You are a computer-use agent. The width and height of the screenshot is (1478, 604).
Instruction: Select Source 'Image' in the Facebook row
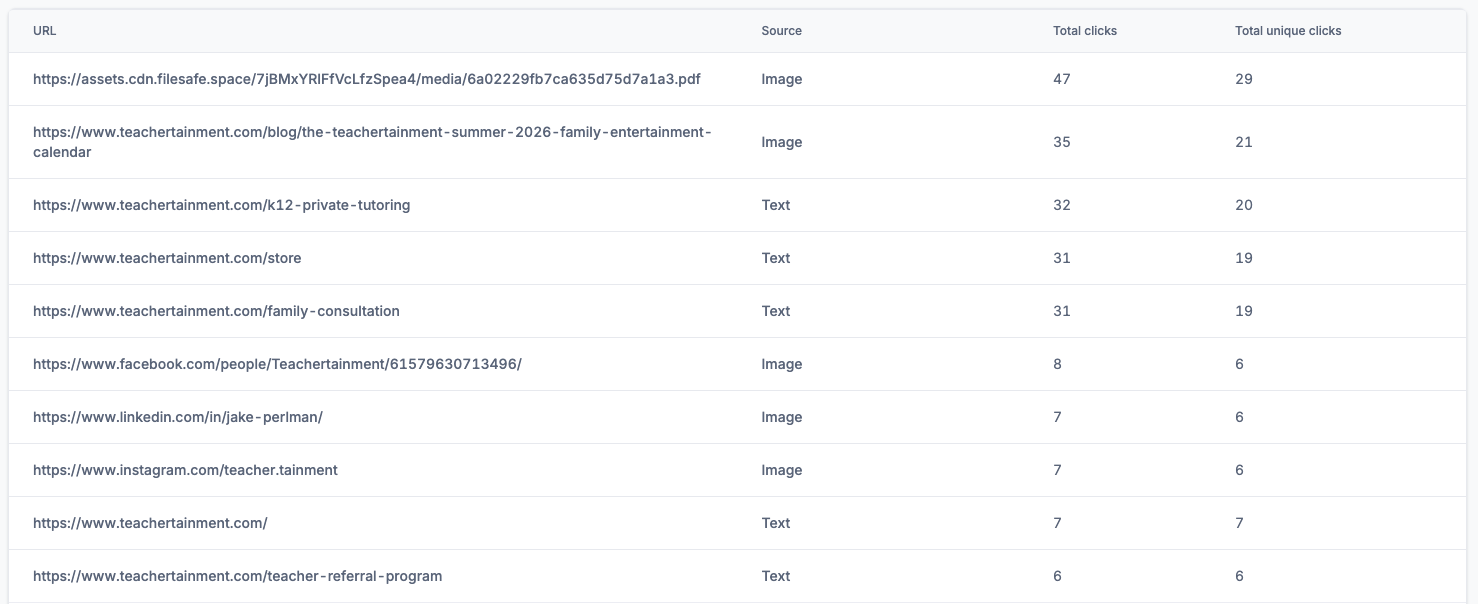[x=781, y=364]
